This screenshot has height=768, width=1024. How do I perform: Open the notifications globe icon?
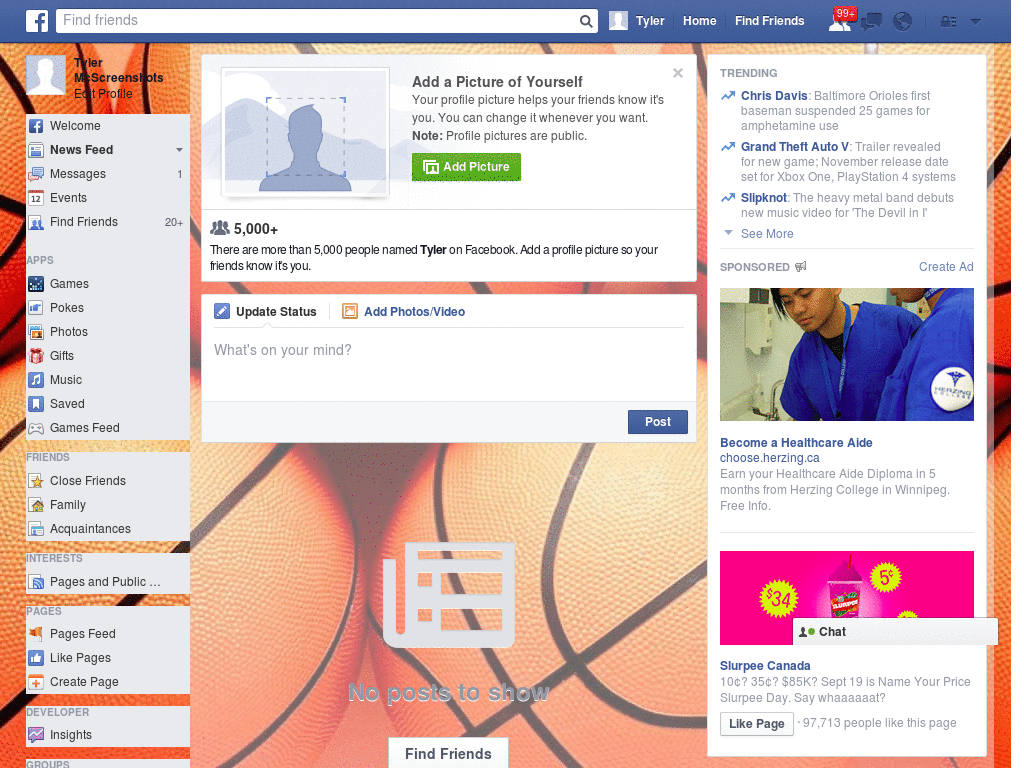tap(903, 22)
